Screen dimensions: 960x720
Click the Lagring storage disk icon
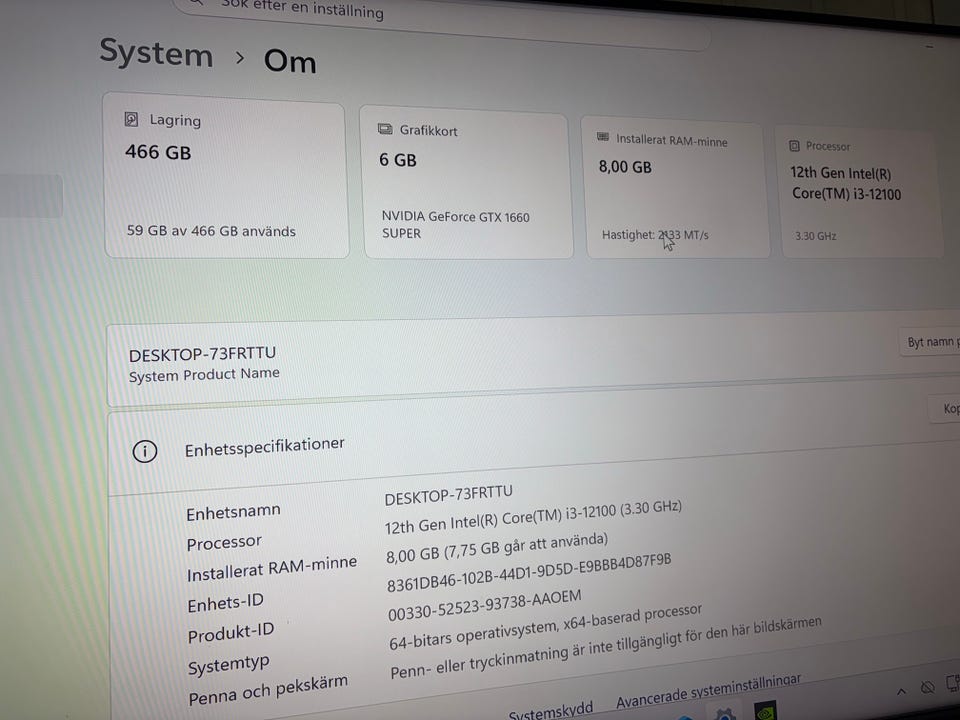pos(131,119)
